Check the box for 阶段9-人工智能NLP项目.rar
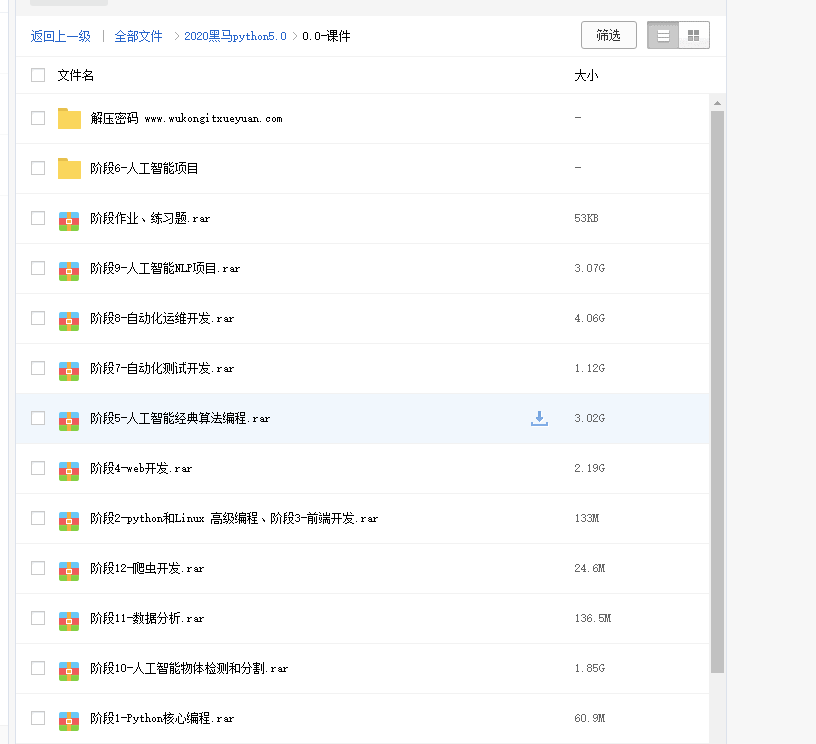The image size is (816, 744). (38, 268)
